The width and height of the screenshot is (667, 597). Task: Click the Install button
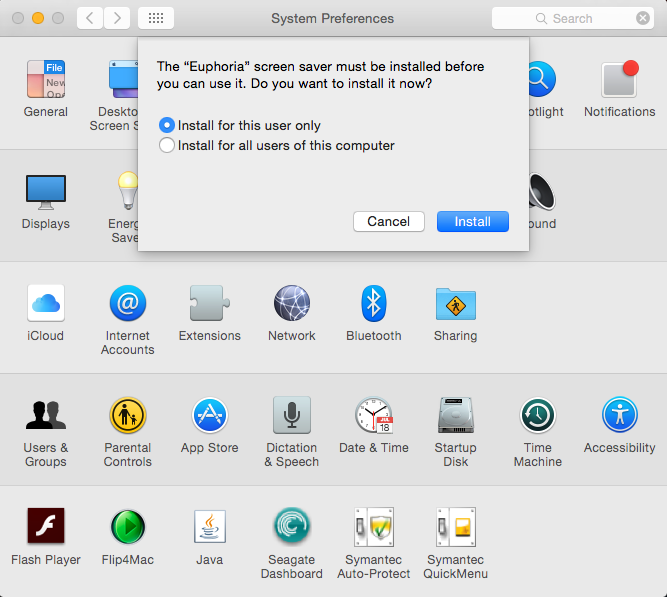coord(473,221)
